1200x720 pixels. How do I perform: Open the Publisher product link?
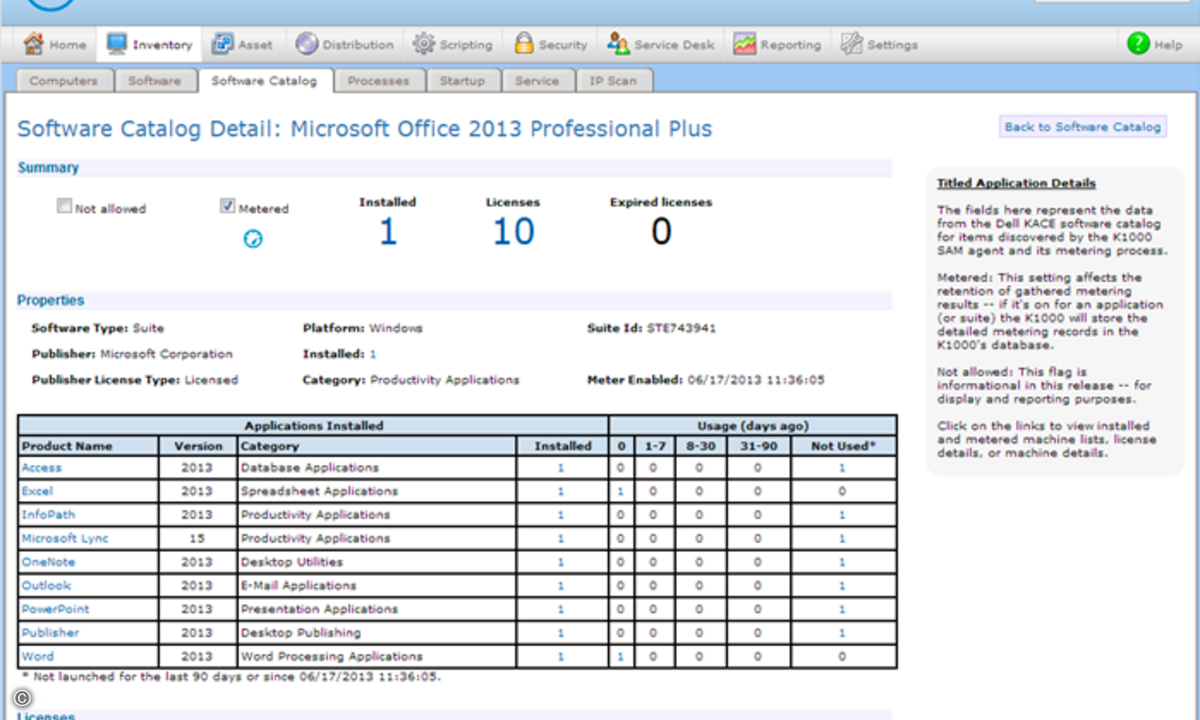coord(50,633)
